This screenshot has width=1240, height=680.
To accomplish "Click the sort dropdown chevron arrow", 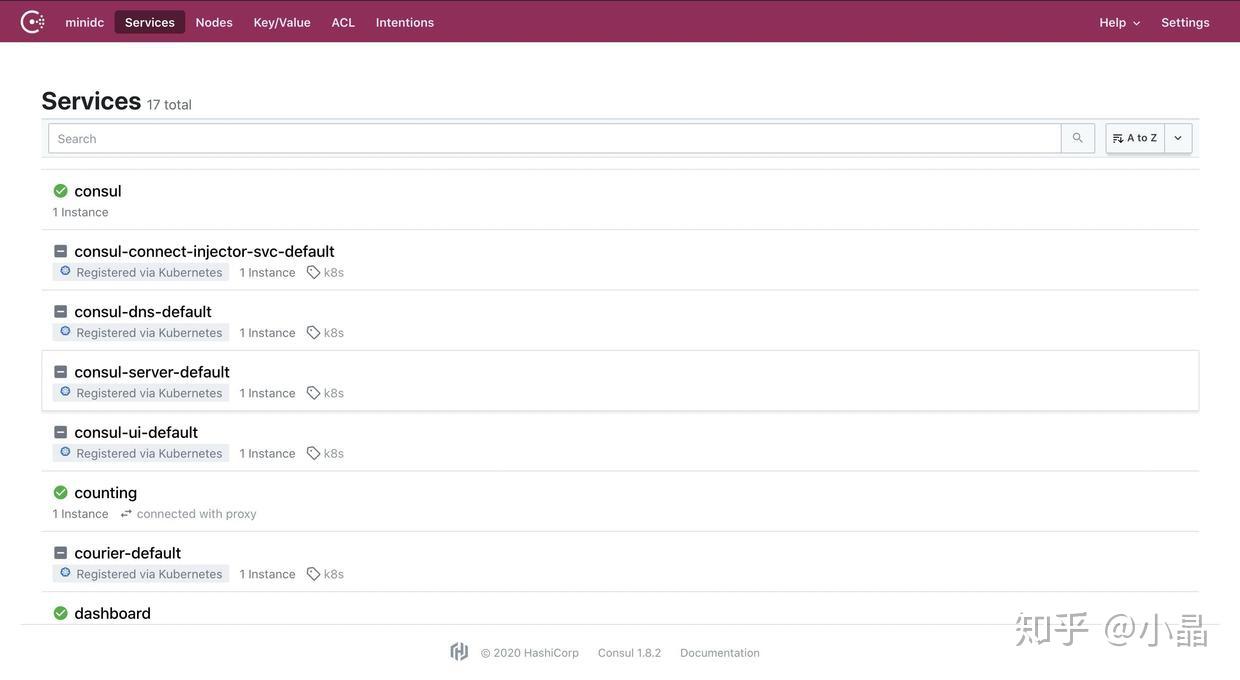I will 1178,138.
